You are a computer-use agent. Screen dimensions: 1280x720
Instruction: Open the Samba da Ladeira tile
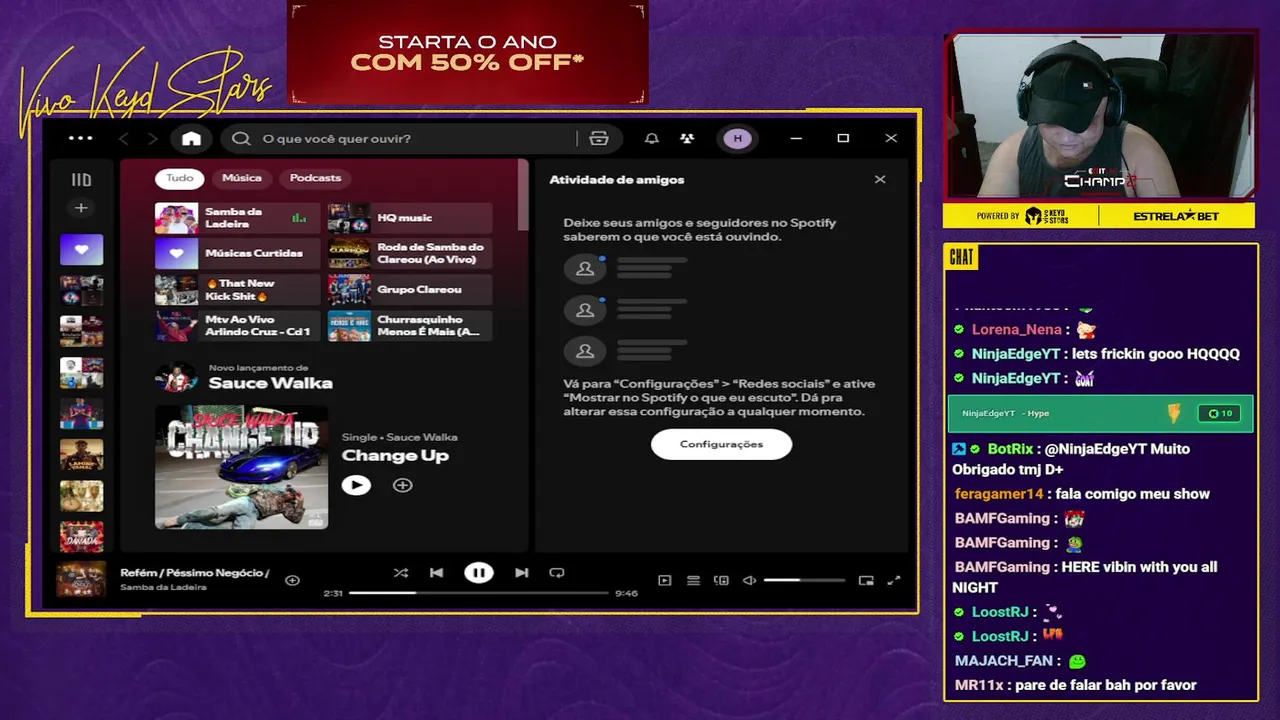pos(237,218)
